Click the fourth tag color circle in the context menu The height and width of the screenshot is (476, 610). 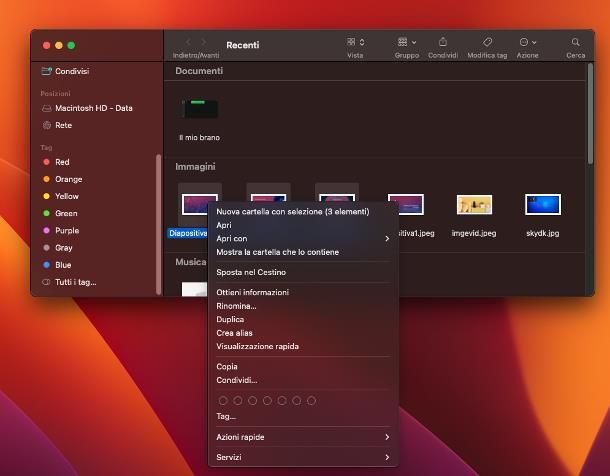[267, 401]
